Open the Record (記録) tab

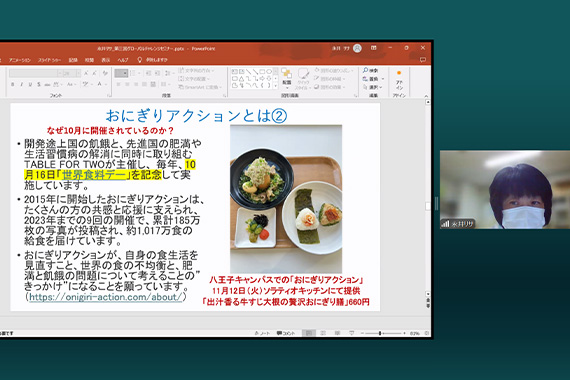[73, 60]
